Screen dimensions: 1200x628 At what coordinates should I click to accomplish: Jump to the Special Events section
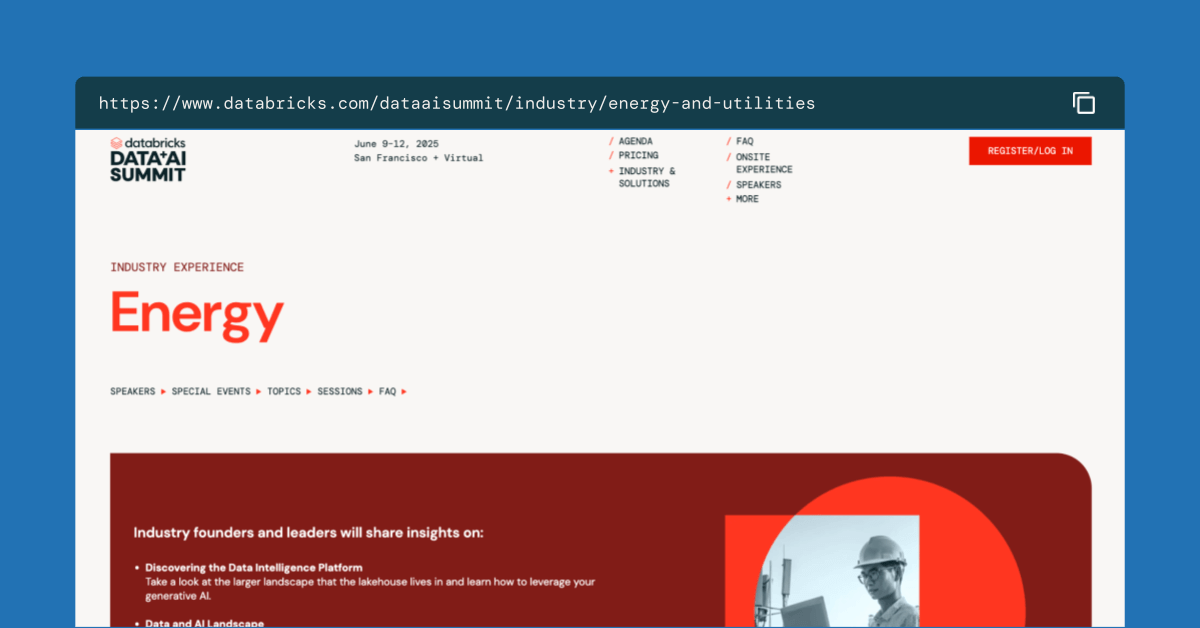(x=211, y=392)
